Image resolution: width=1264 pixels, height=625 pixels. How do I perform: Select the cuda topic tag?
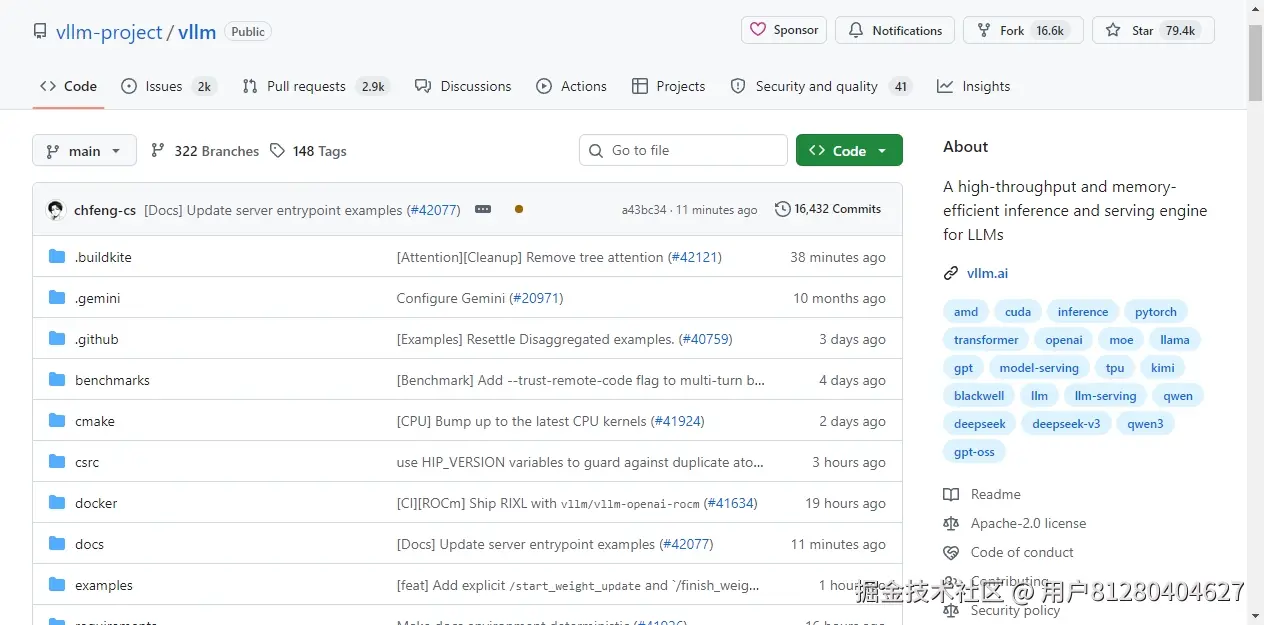[x=1018, y=312]
